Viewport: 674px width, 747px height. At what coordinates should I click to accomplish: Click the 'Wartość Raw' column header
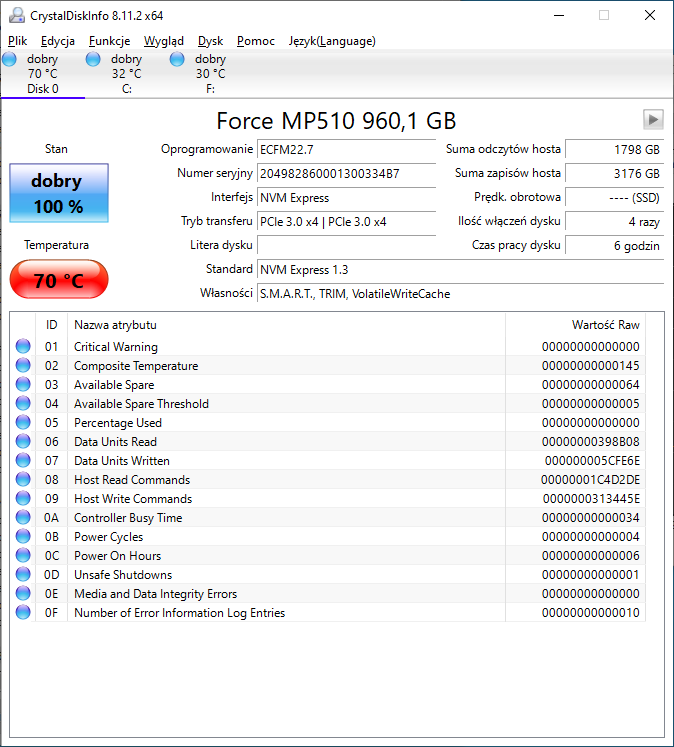point(605,325)
